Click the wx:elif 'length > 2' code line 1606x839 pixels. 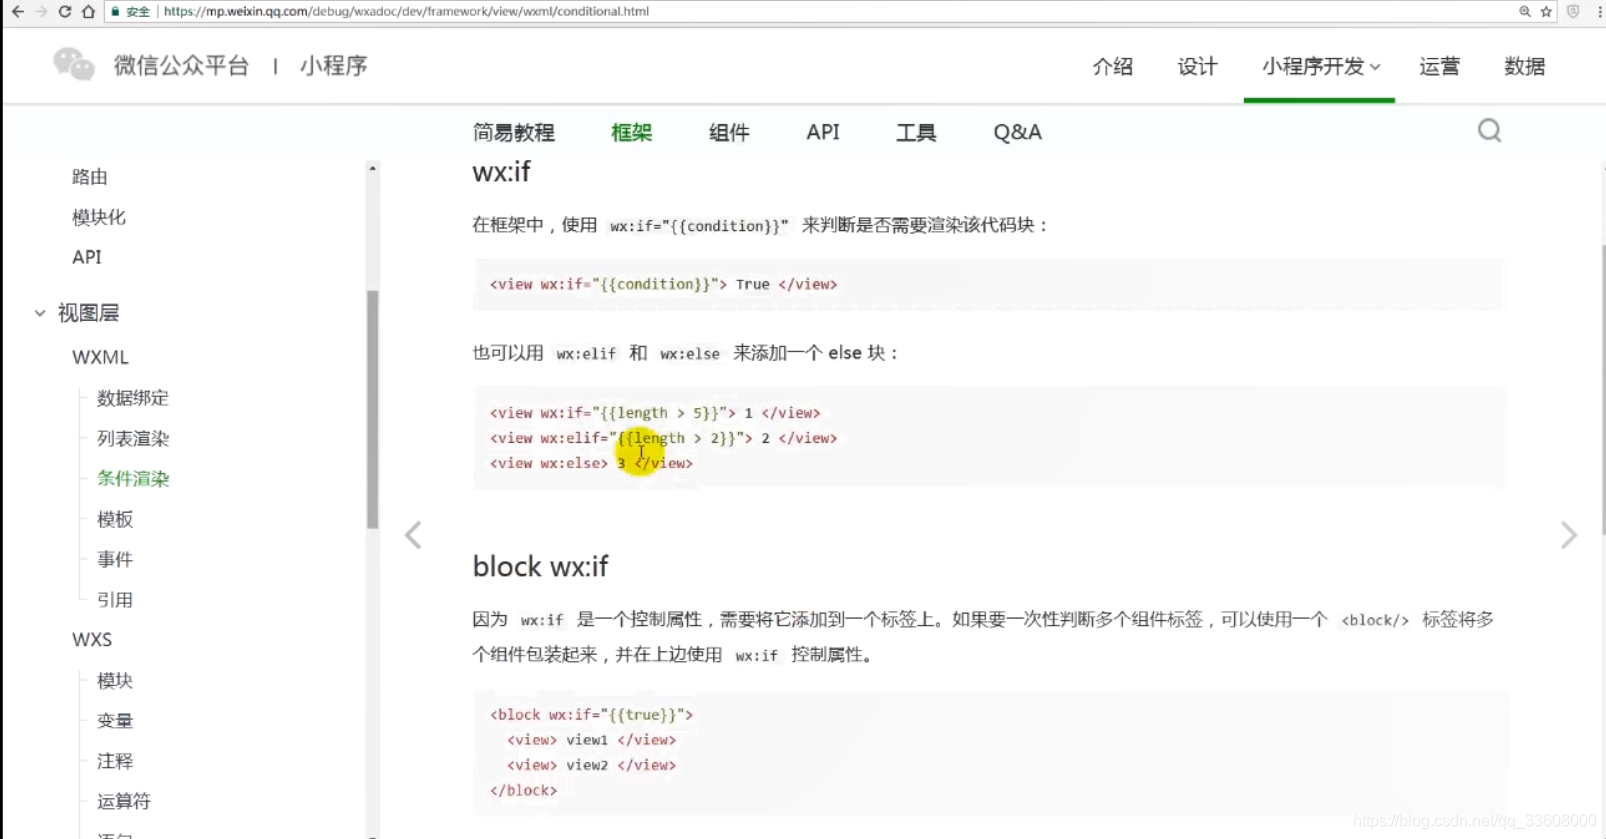(663, 438)
